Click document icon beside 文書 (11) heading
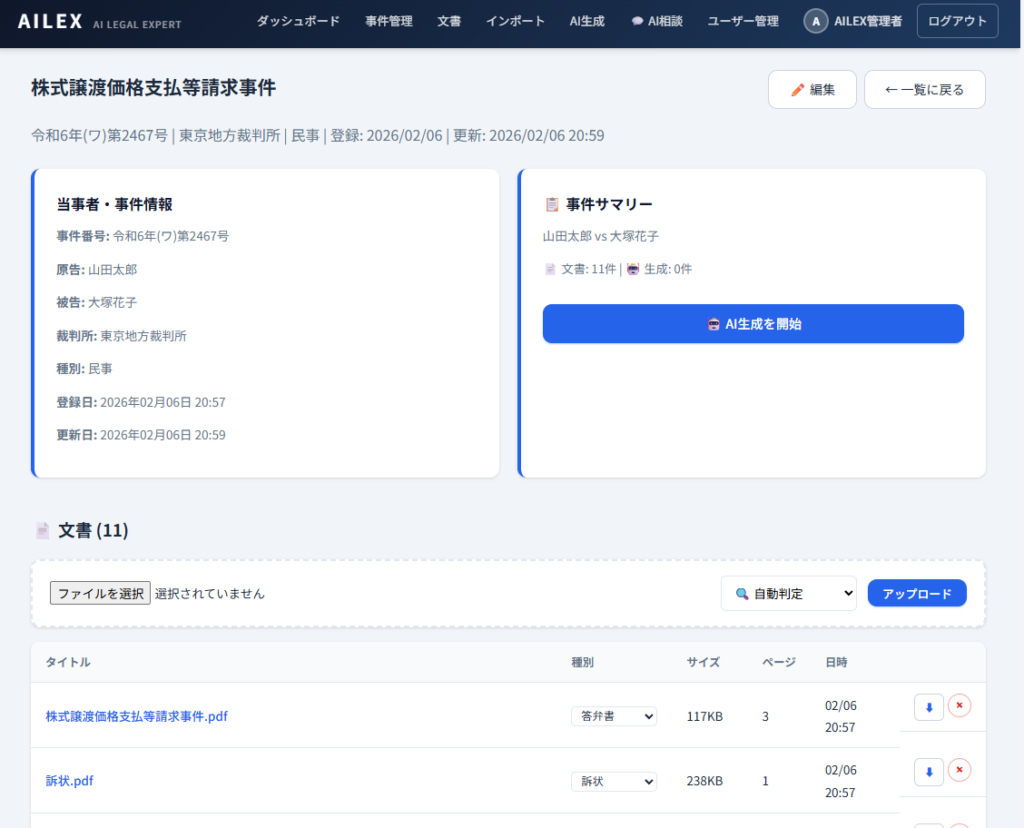Screen dimensions: 1024x828 pyautogui.click(x=43, y=531)
